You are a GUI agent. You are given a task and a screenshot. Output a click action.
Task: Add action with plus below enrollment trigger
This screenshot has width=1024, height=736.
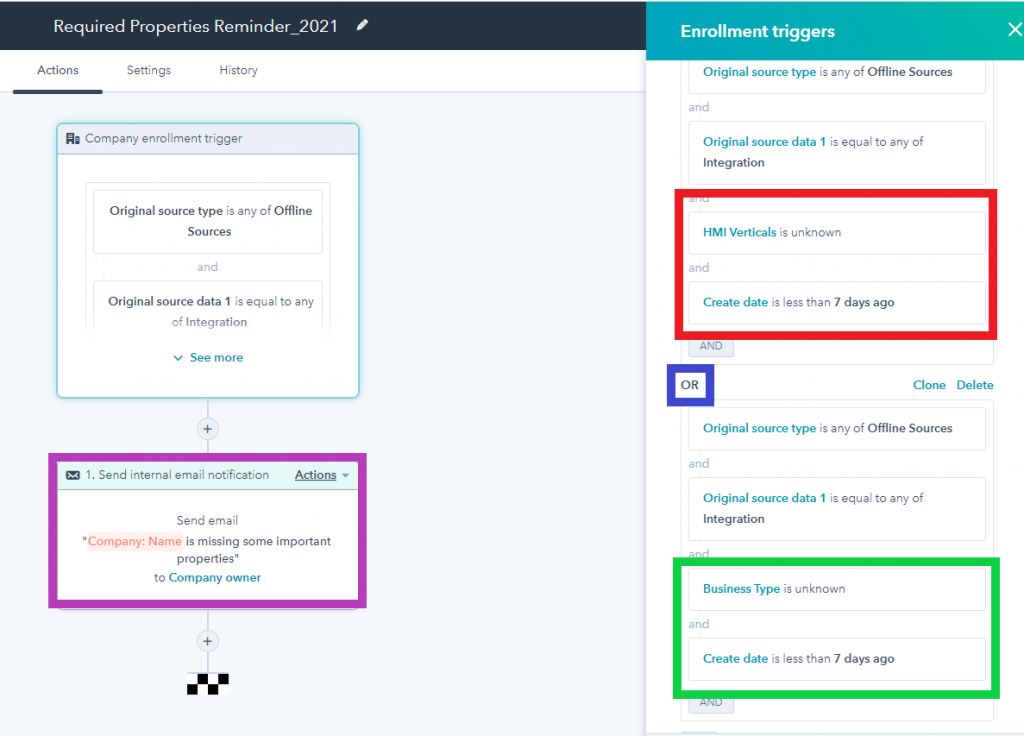208,429
